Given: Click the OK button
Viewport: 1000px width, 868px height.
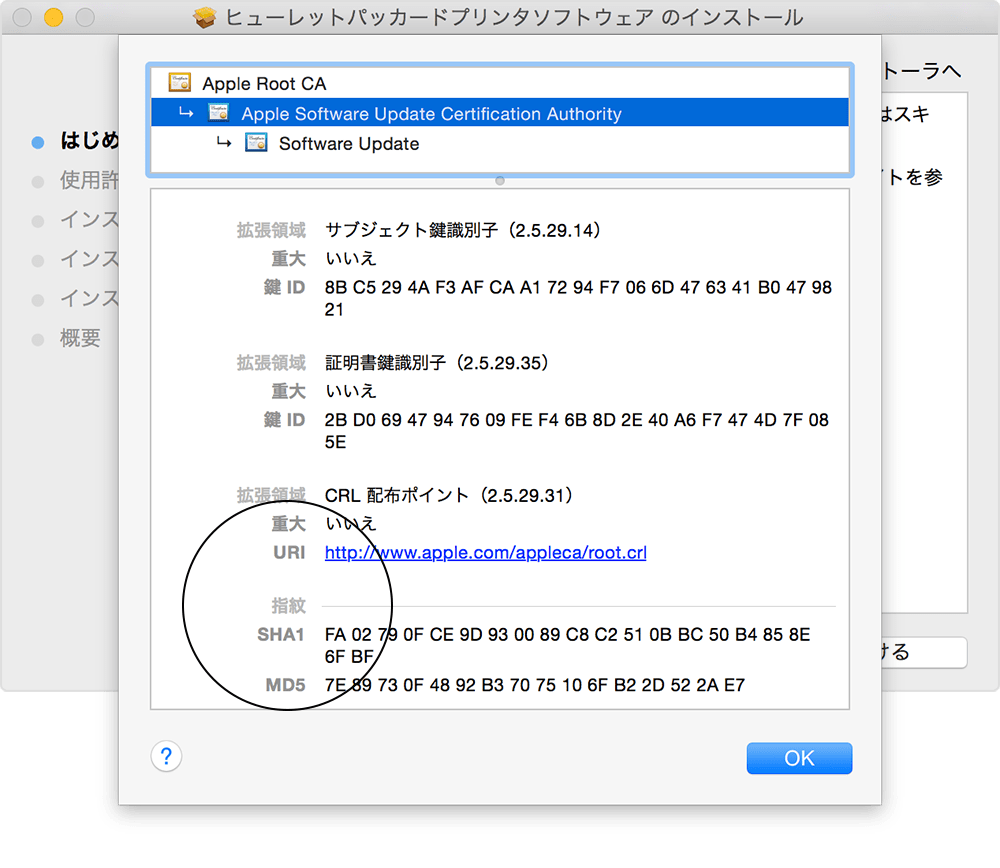Looking at the screenshot, I should 799,758.
